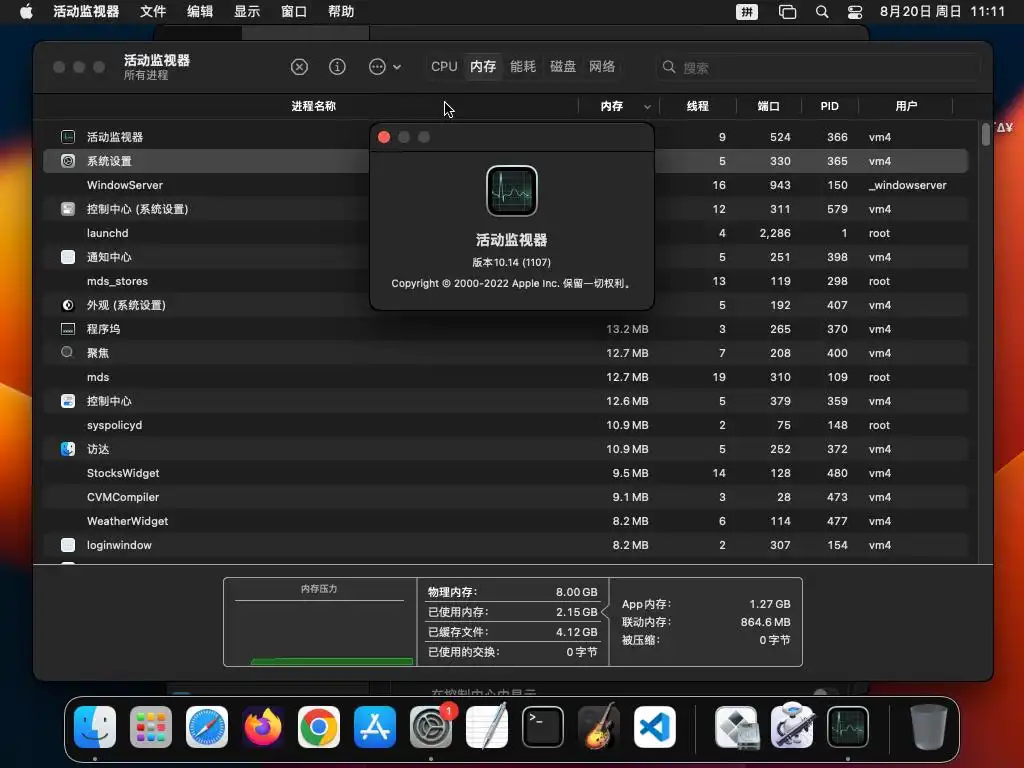Click the process list vertical scrollbar
The image size is (1024, 768).
985,134
